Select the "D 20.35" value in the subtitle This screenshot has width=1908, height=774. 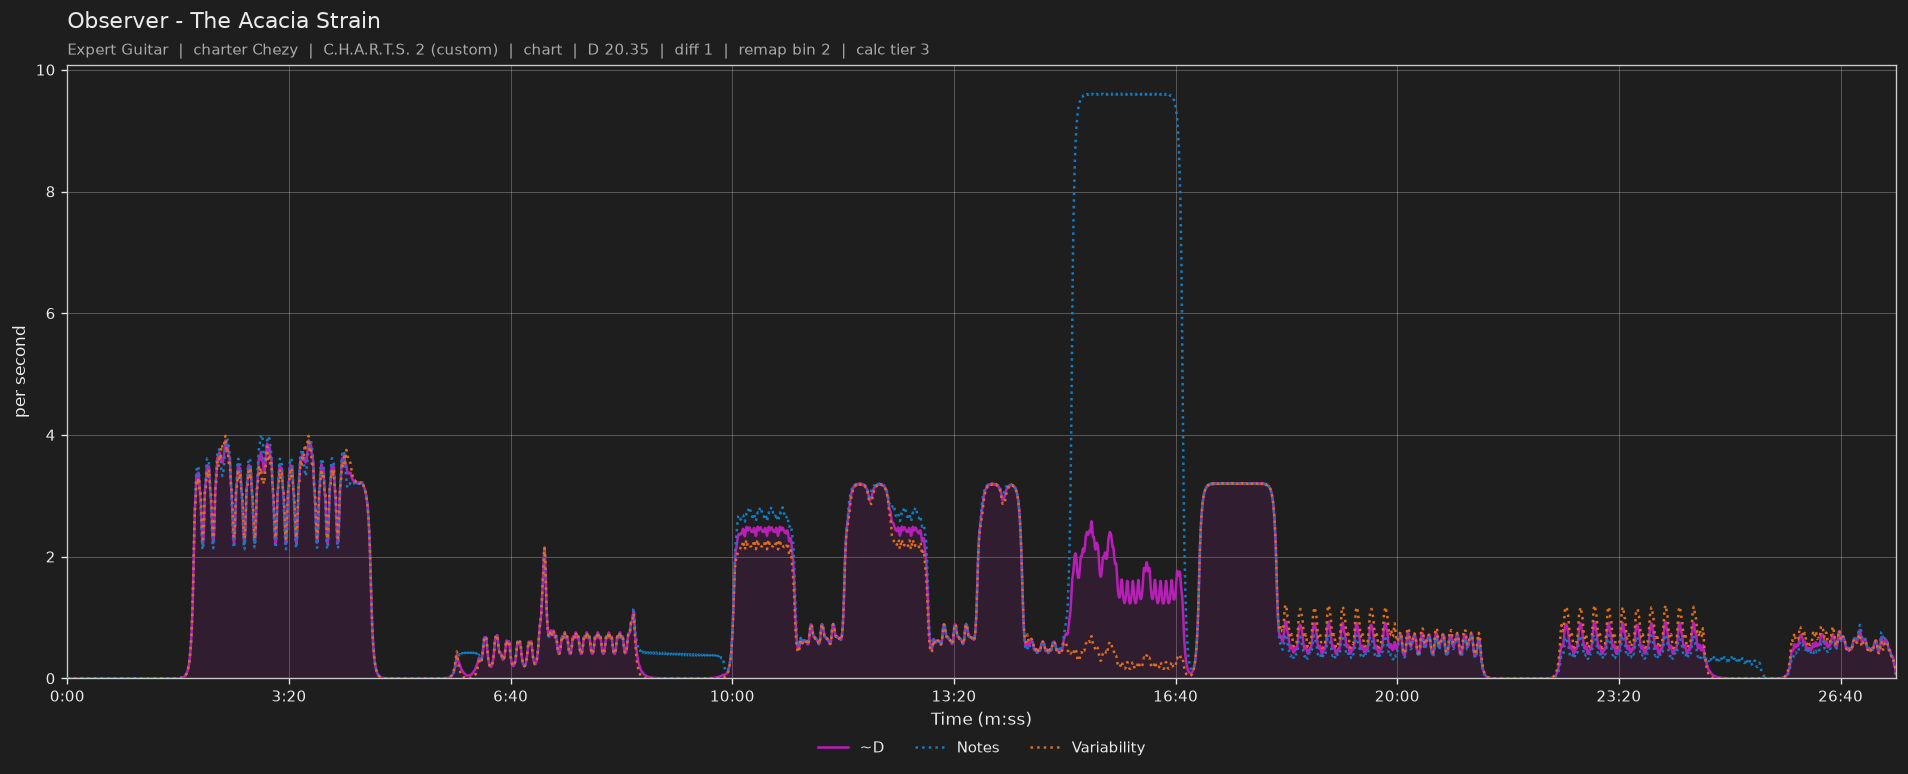(x=618, y=50)
